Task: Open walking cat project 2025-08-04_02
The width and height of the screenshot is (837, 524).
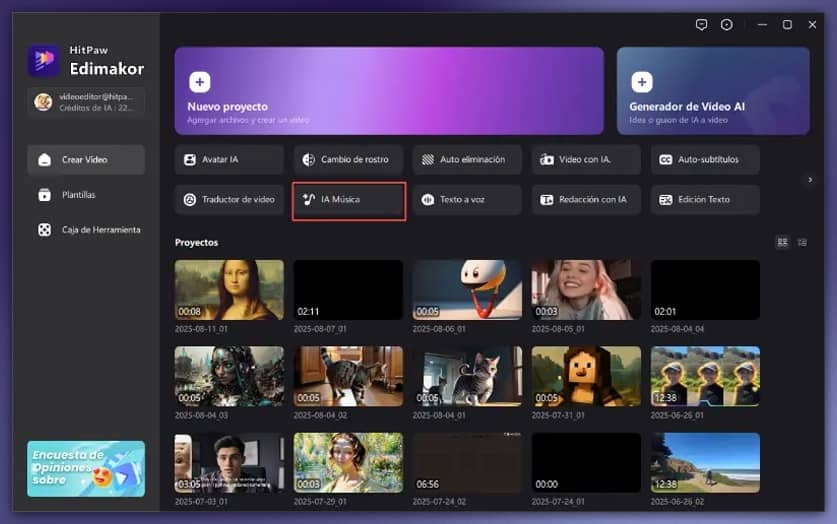Action: [x=348, y=376]
